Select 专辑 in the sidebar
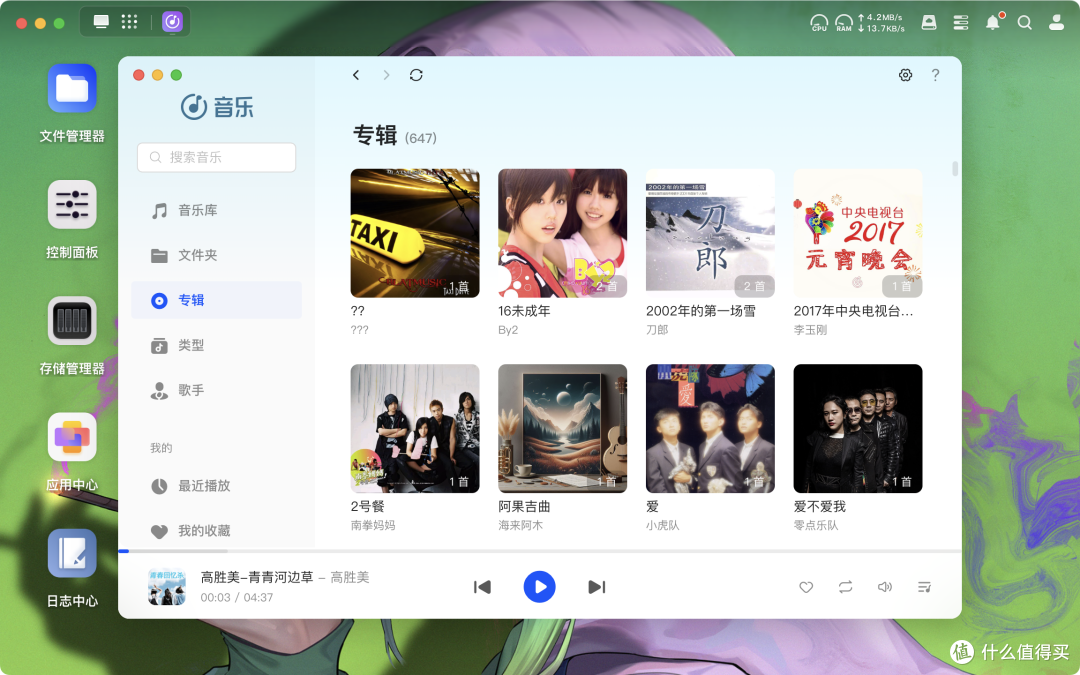The width and height of the screenshot is (1080, 675). coord(216,300)
